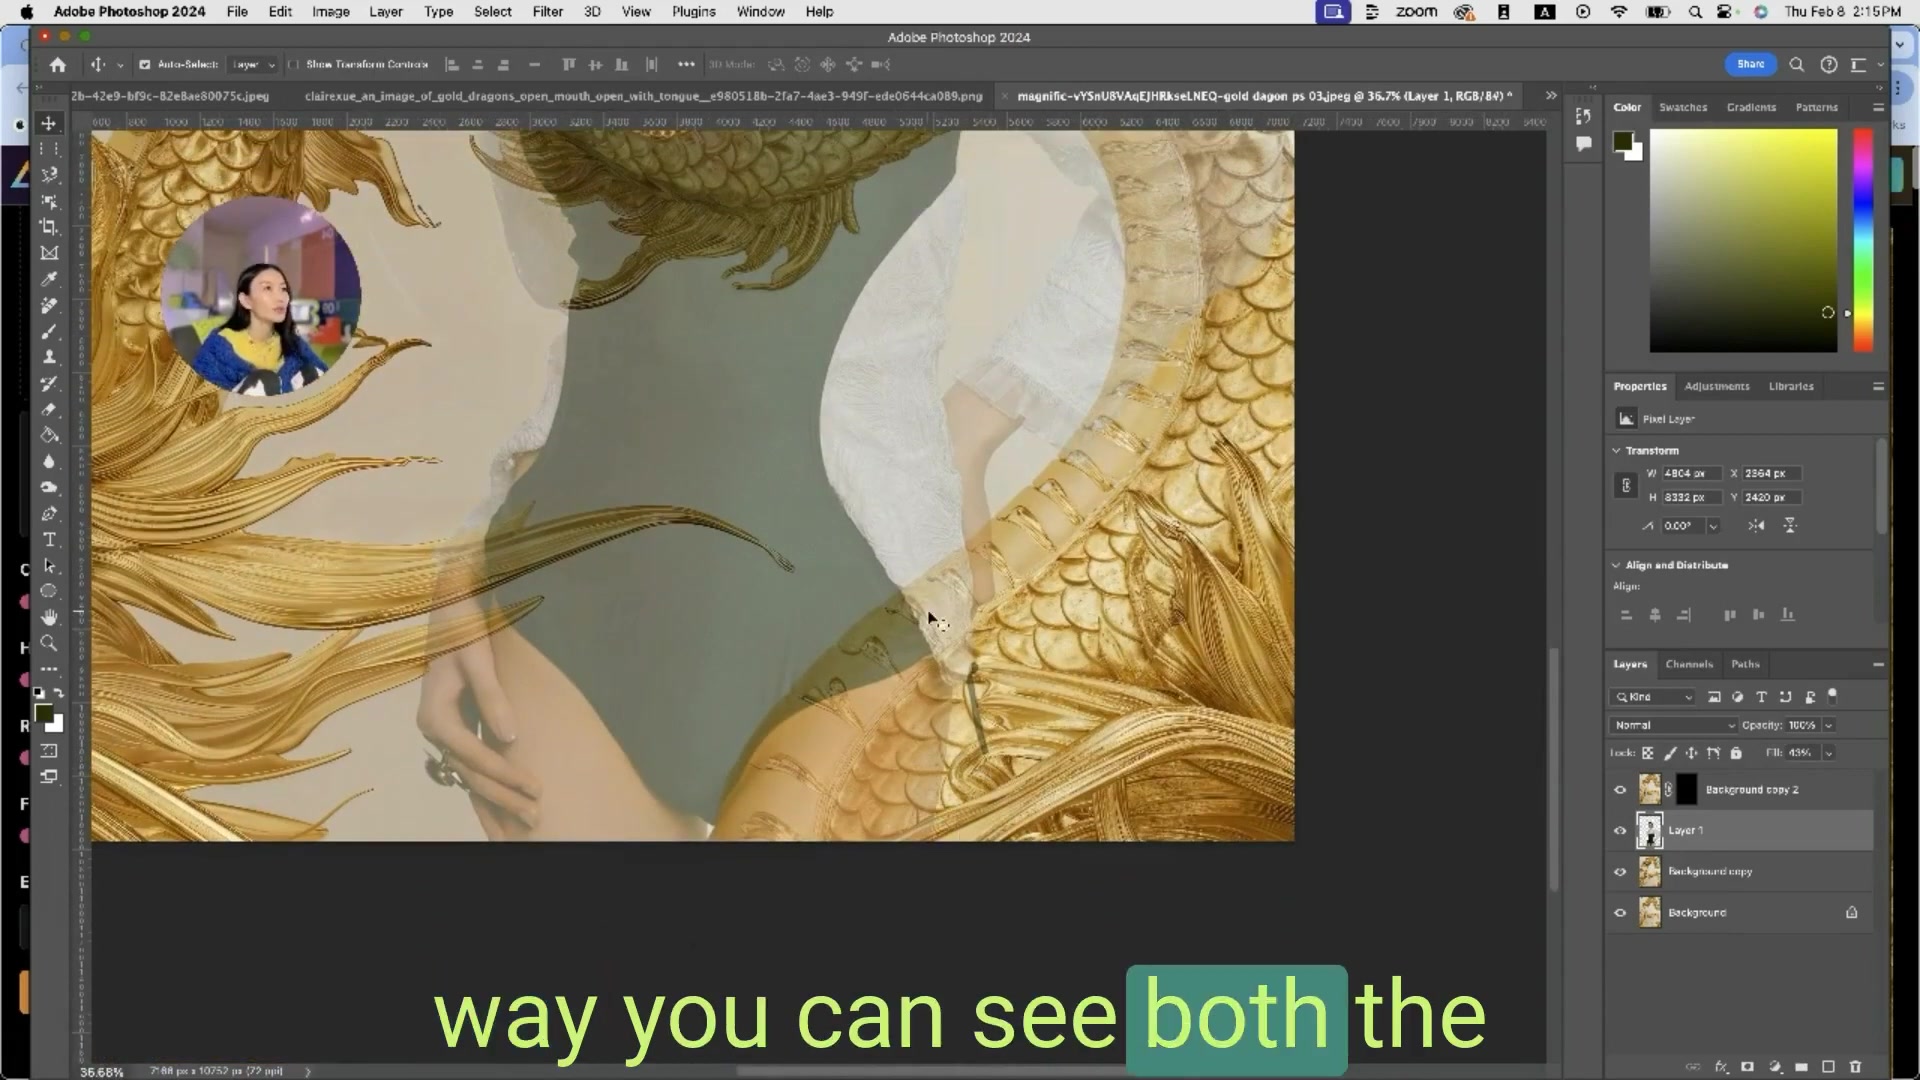
Task: Hide Layer 1 visibility eye
Action: [1620, 830]
